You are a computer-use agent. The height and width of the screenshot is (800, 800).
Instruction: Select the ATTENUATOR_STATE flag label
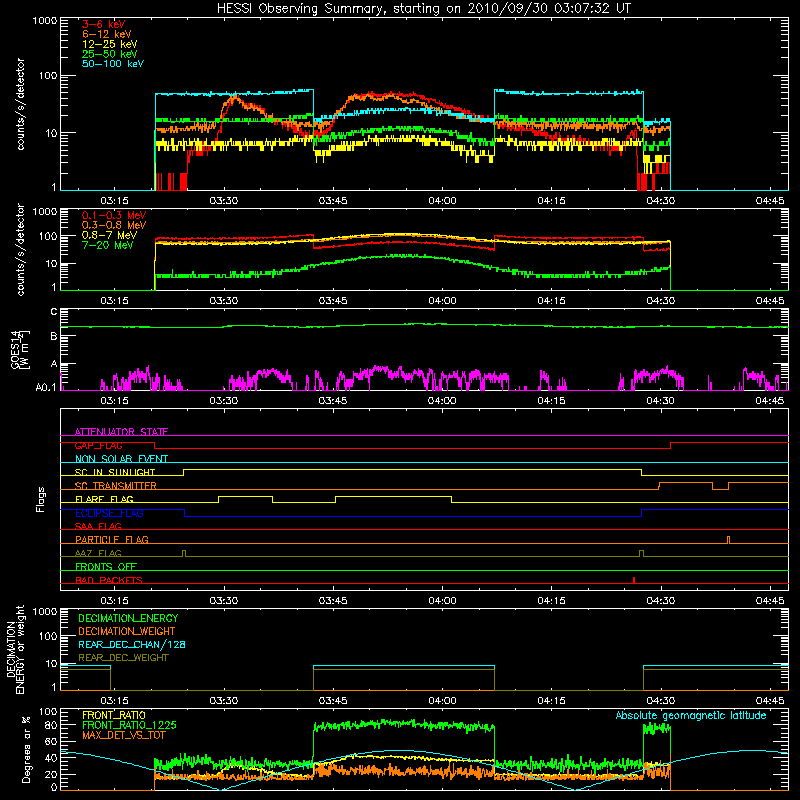tap(121, 432)
